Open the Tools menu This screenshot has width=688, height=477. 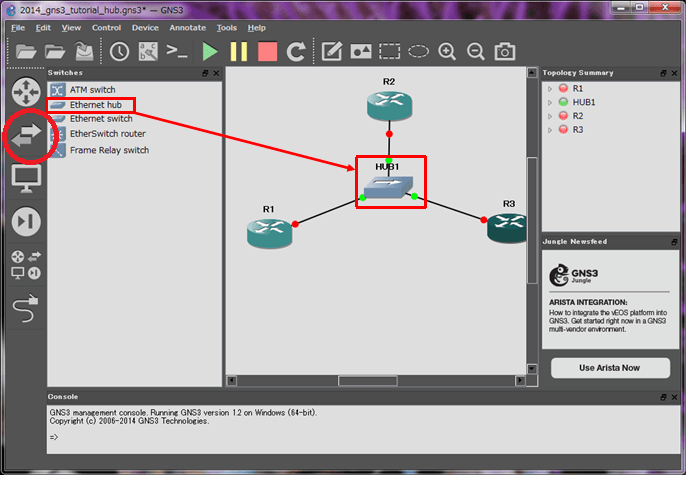(226, 28)
